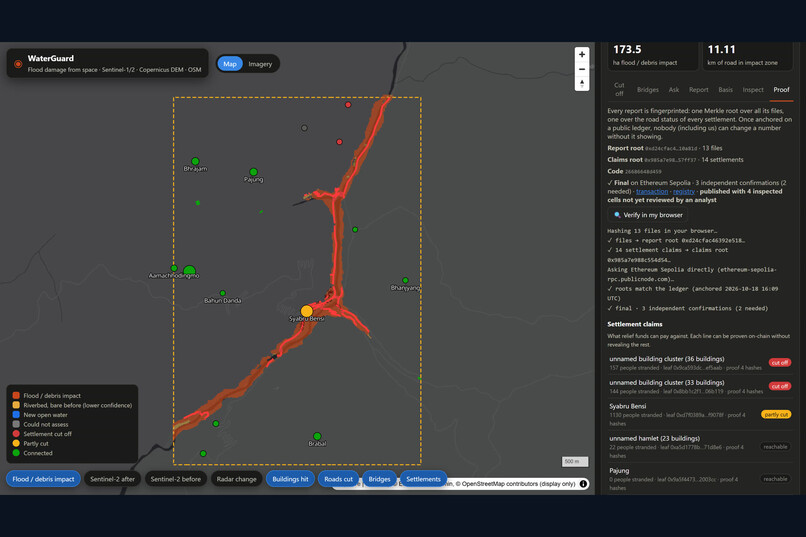
Task: Click Flood / debris impact legend swatch
Action: point(16,395)
